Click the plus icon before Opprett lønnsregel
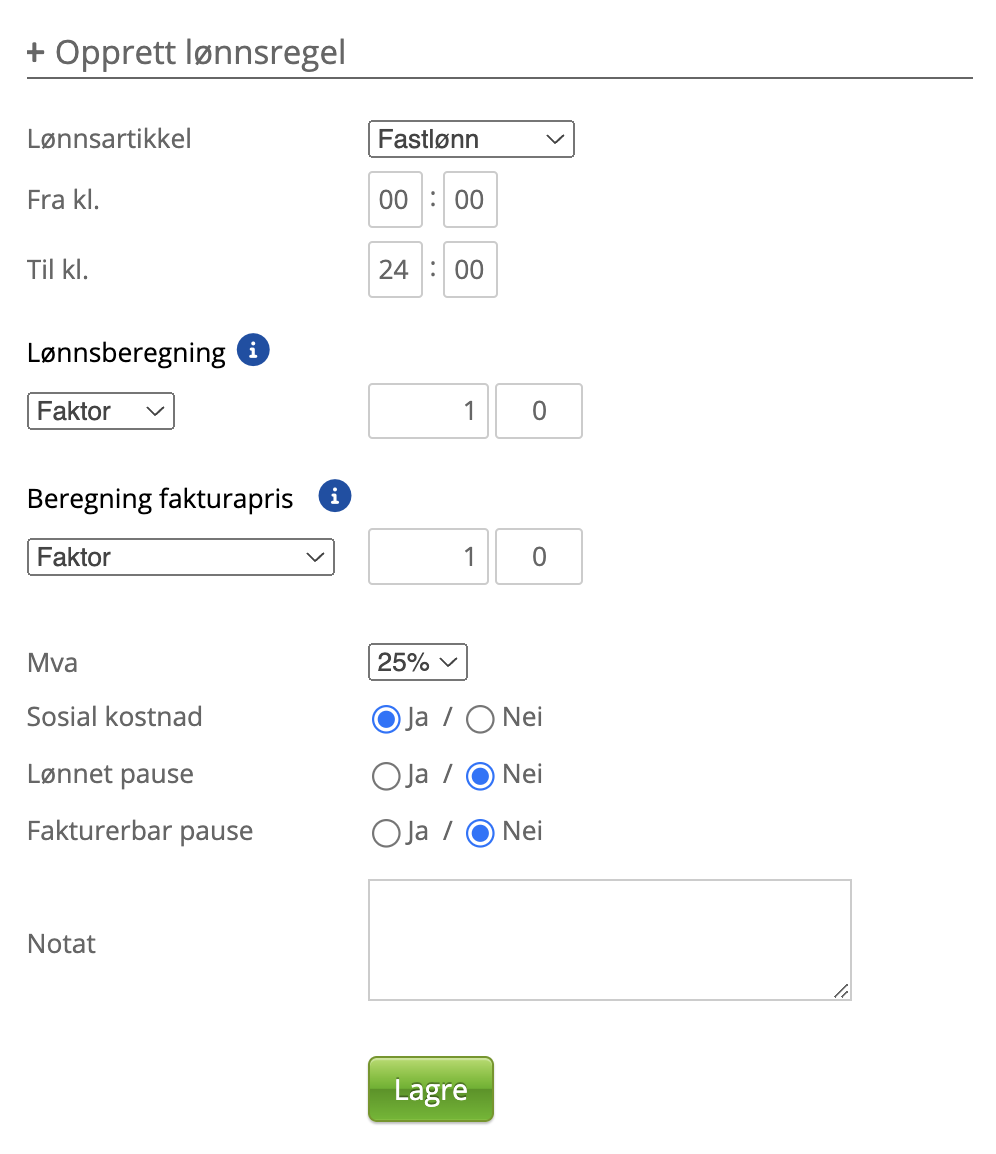Image resolution: width=996 pixels, height=1154 pixels. click(x=36, y=52)
